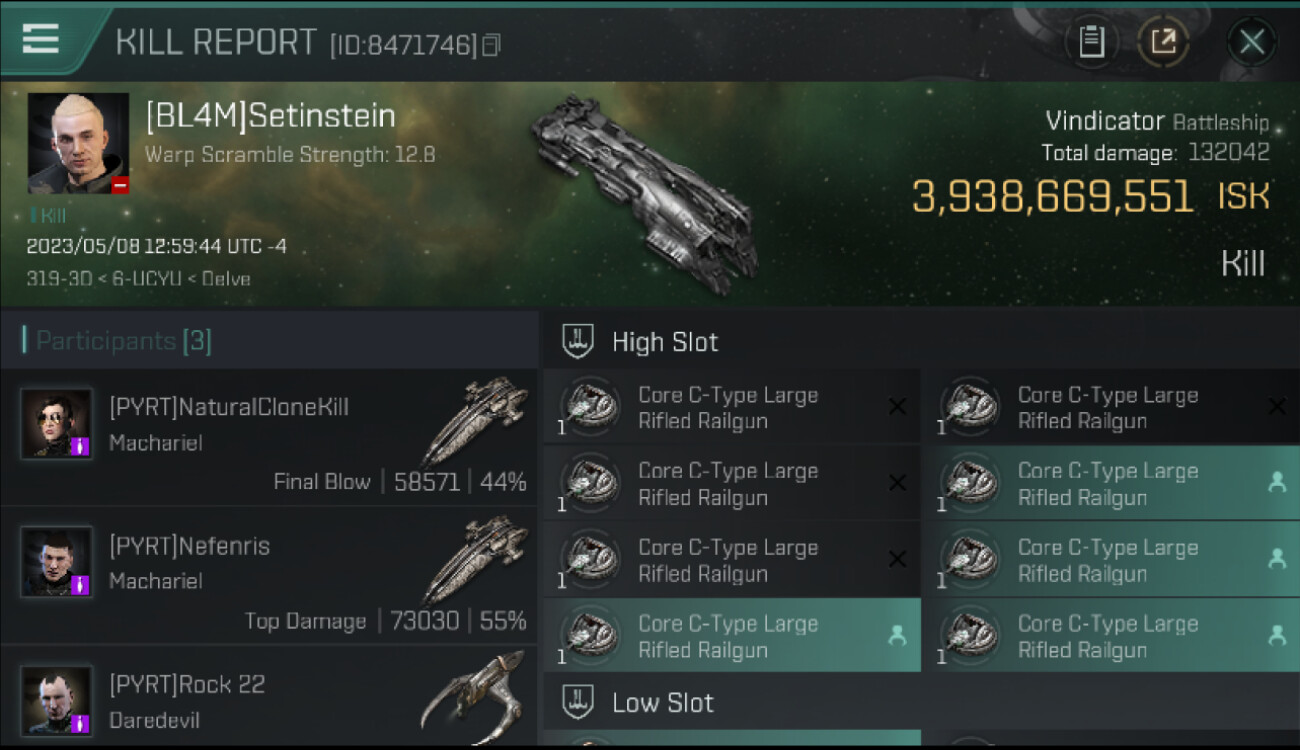Copy the kill report ID icon
Screen dimensions: 1300x750
[491, 45]
